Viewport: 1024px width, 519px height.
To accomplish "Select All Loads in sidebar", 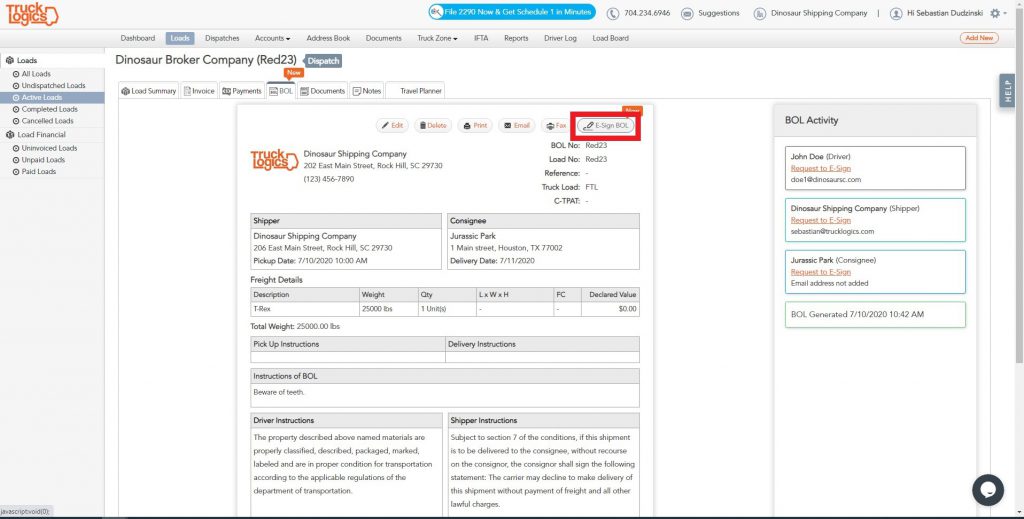I will (36, 74).
